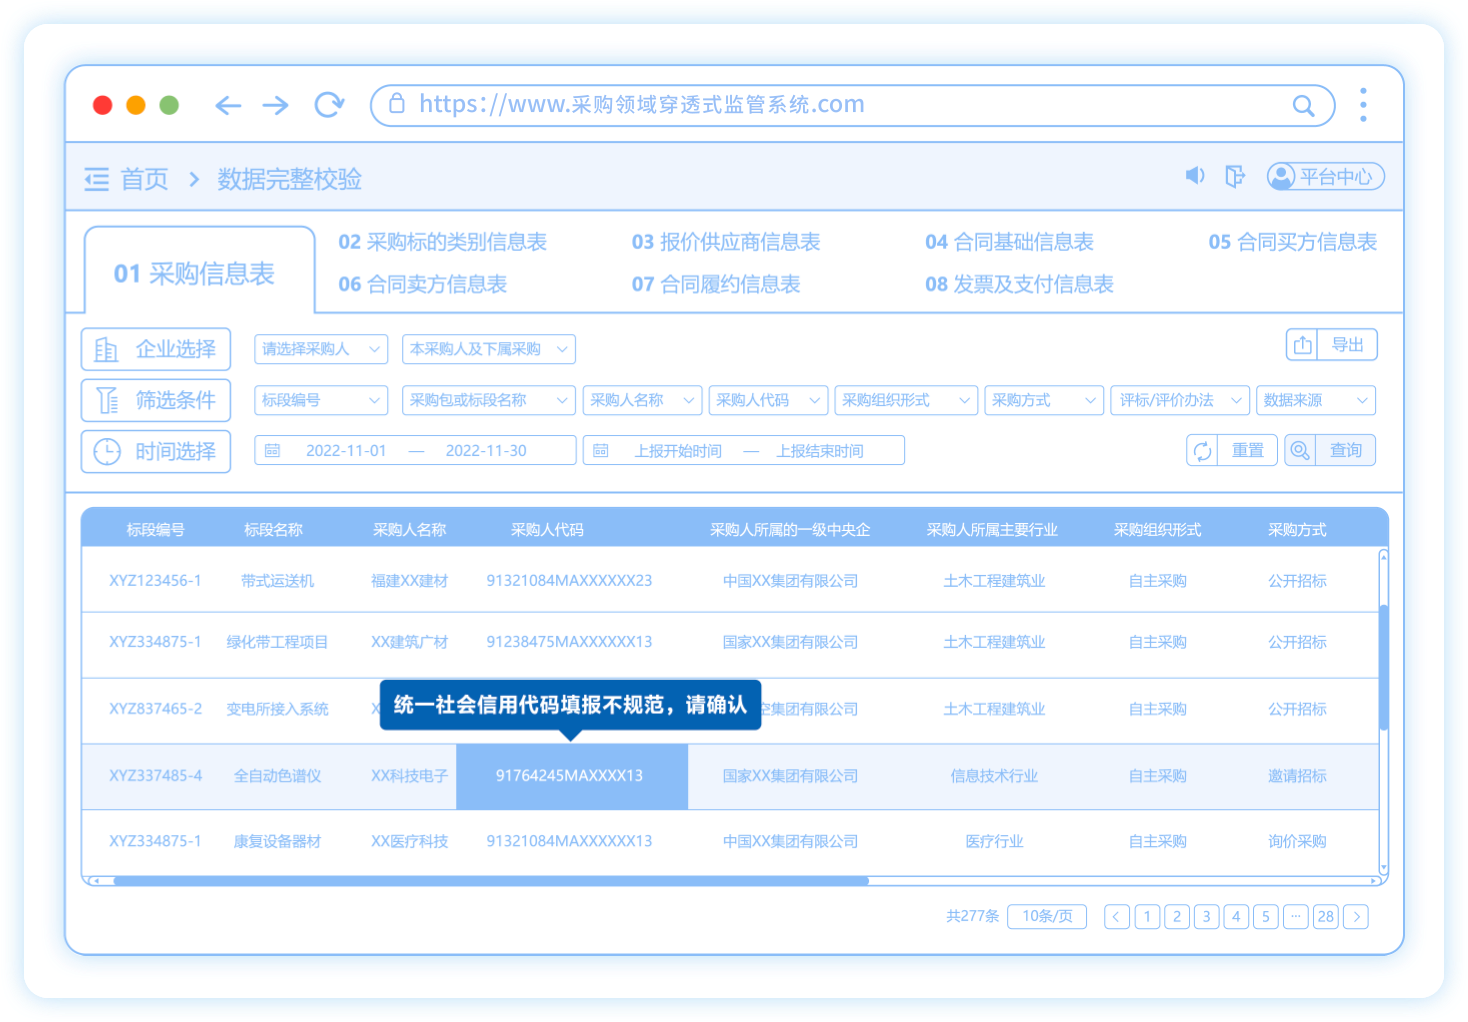This screenshot has height=1022, width=1468.
Task: Open the browser three-dot menu
Action: click(x=1363, y=105)
